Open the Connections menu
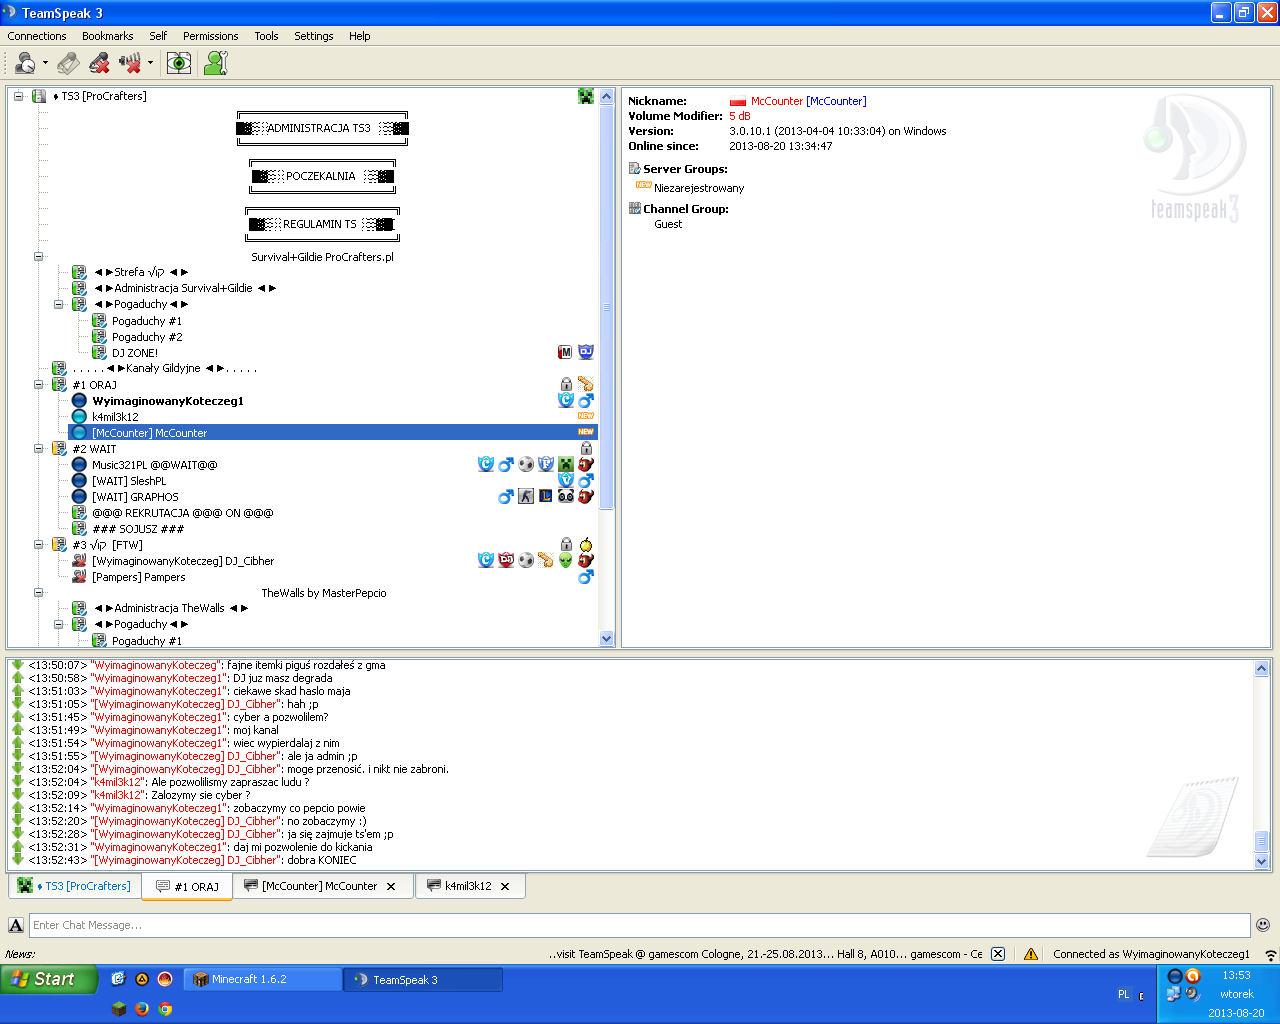The image size is (1280, 1024). [x=37, y=36]
